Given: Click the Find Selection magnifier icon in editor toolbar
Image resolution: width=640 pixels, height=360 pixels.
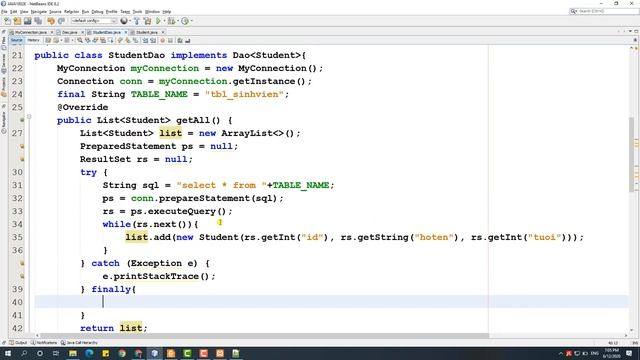Looking at the screenshot, I should [80, 40].
